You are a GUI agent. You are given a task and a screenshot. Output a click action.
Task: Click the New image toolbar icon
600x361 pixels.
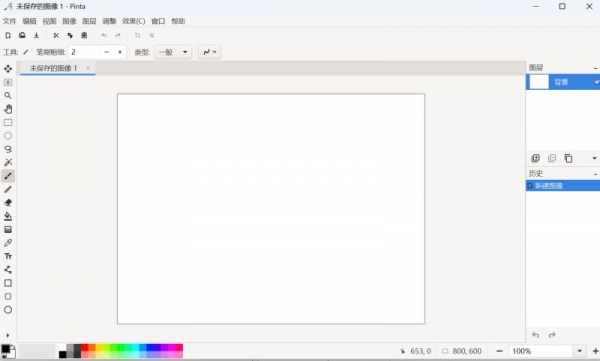point(8,35)
